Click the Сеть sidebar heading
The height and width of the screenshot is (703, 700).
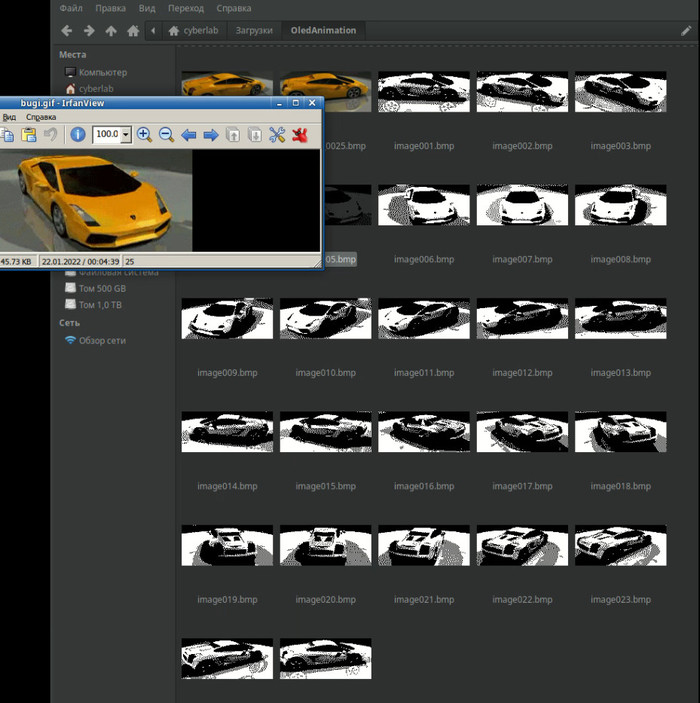[69, 323]
